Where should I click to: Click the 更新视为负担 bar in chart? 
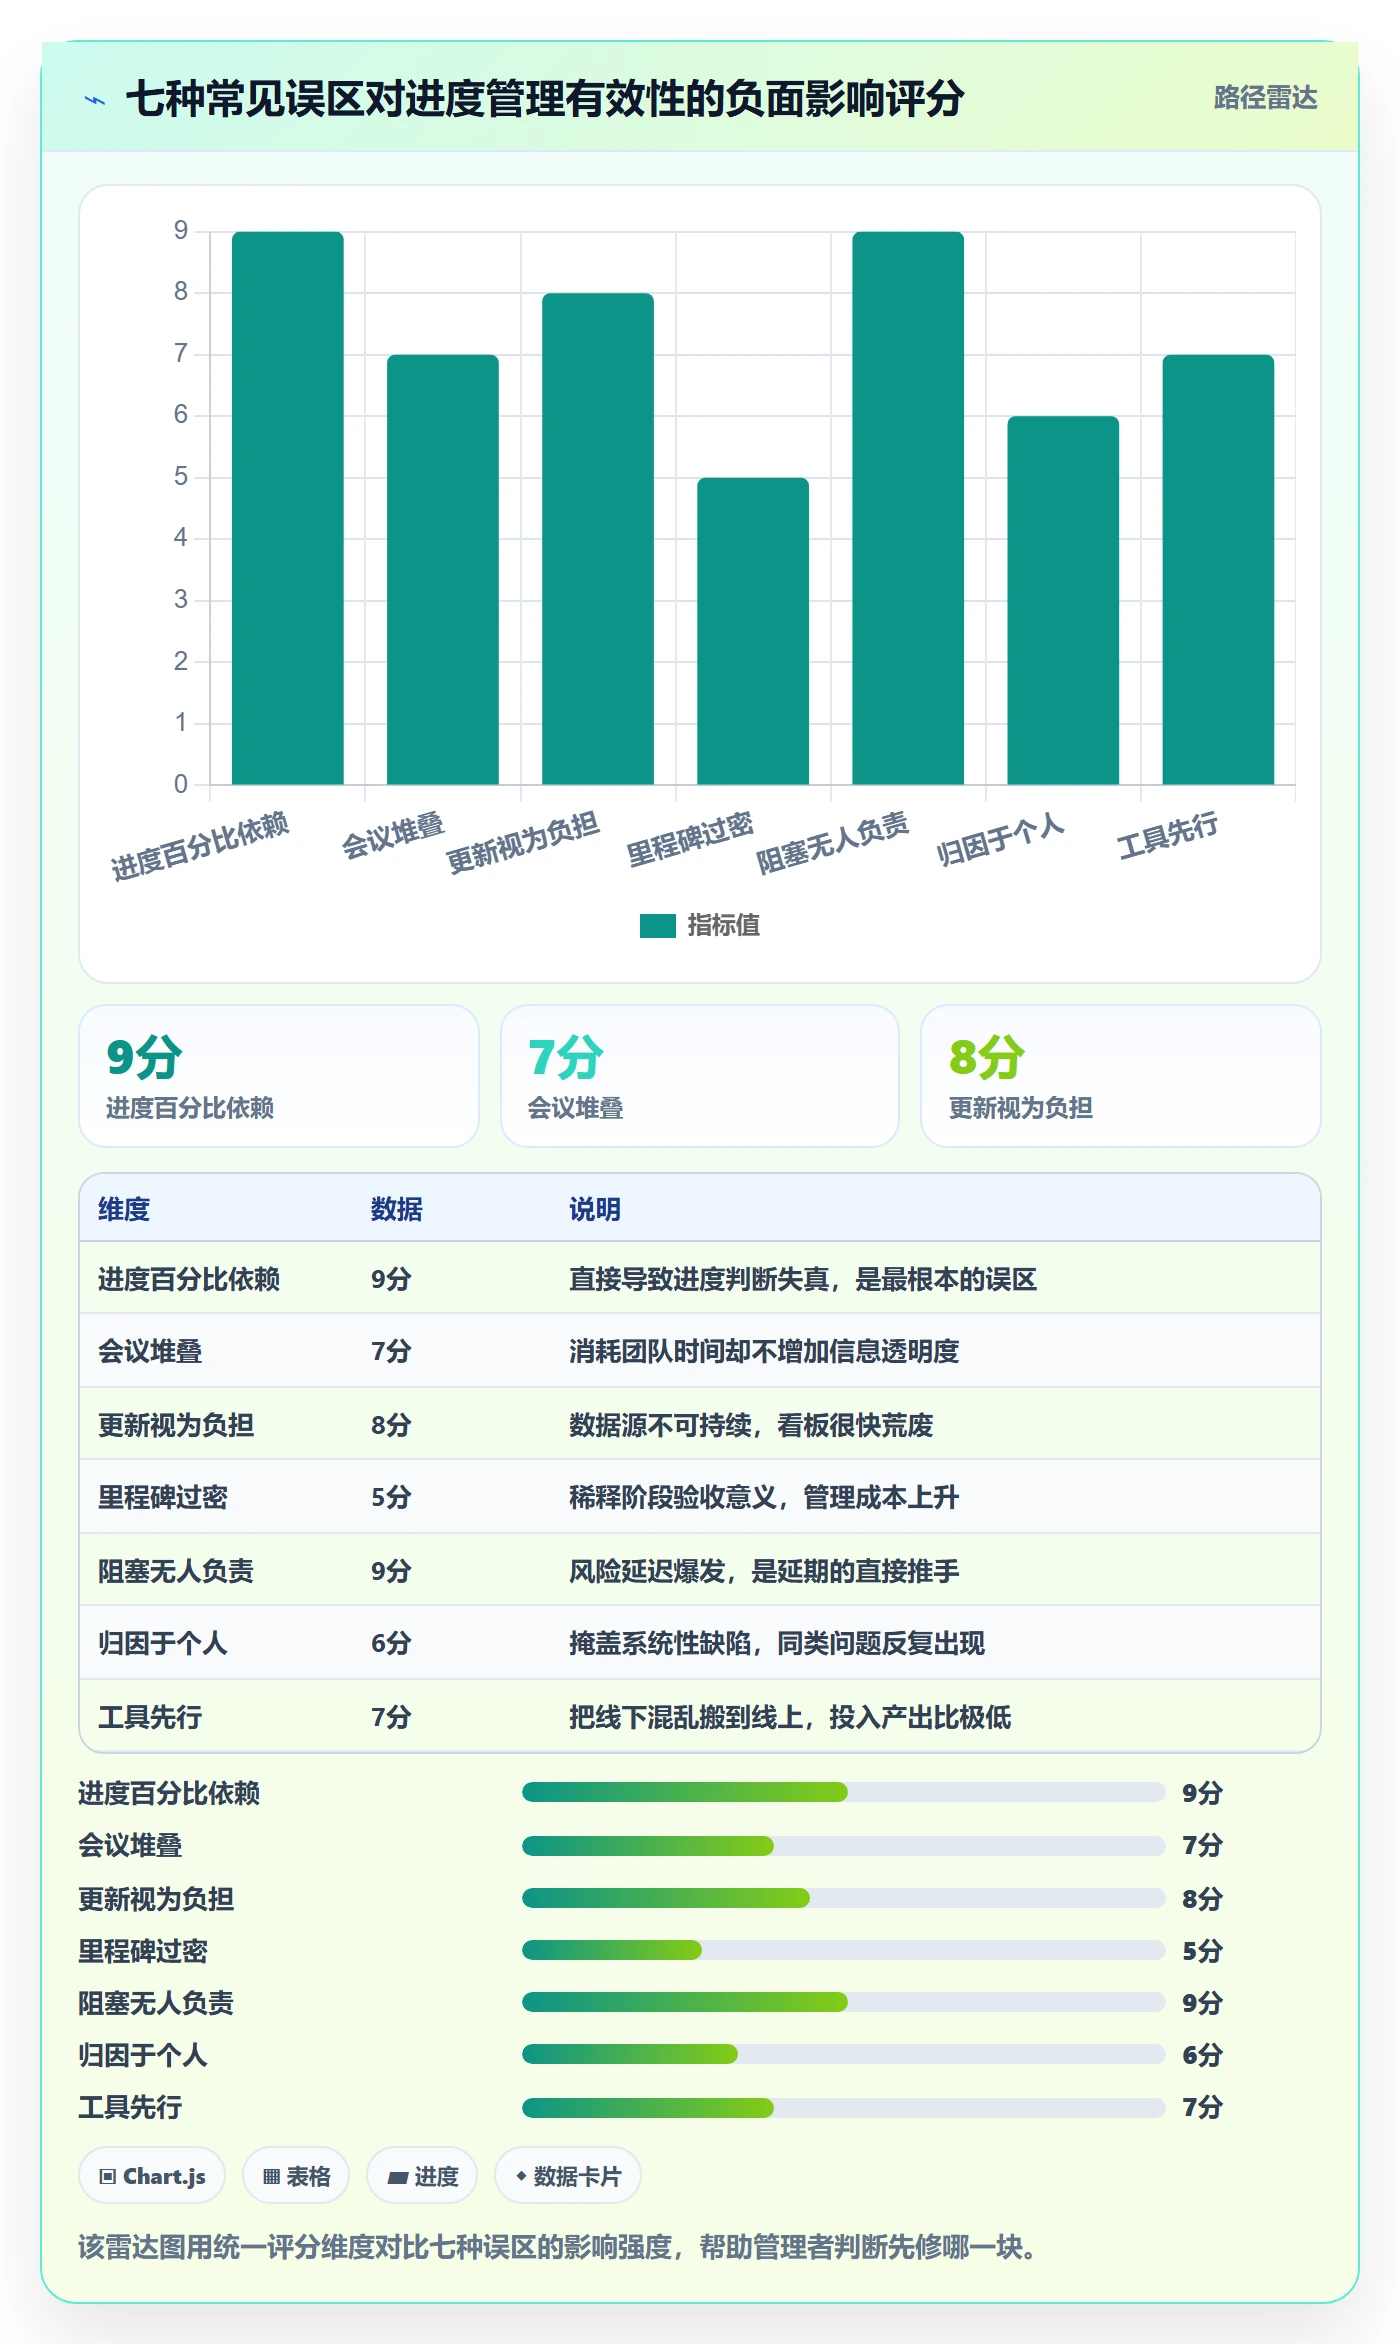(598, 539)
